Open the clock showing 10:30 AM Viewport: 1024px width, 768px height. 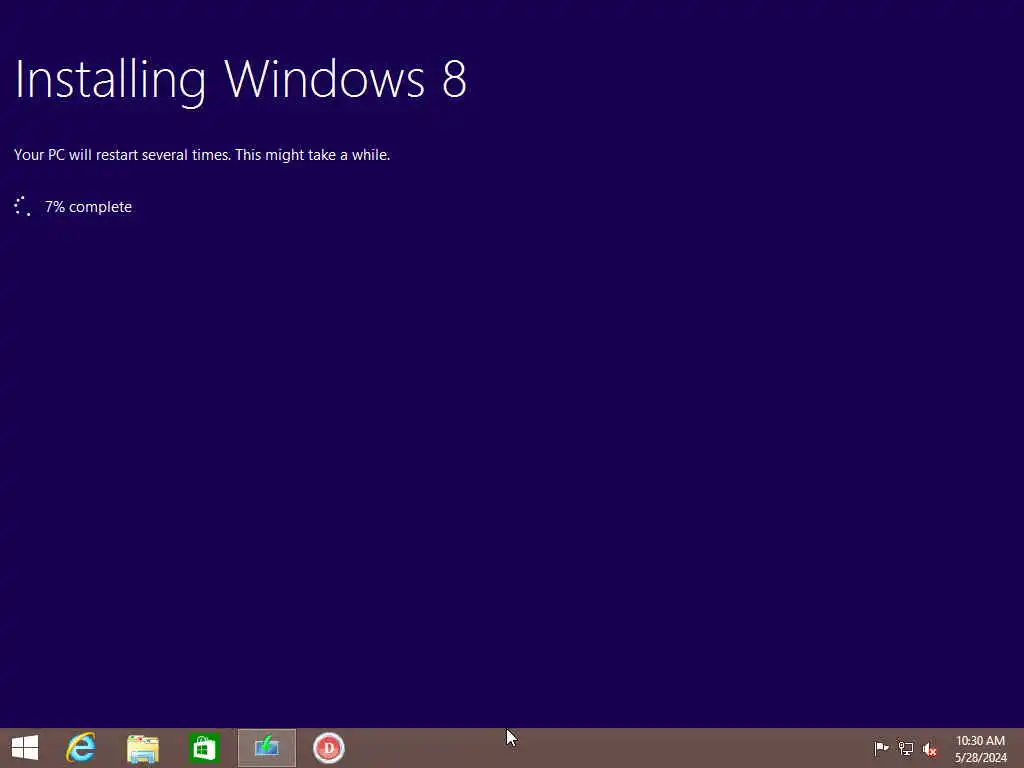[x=980, y=748]
